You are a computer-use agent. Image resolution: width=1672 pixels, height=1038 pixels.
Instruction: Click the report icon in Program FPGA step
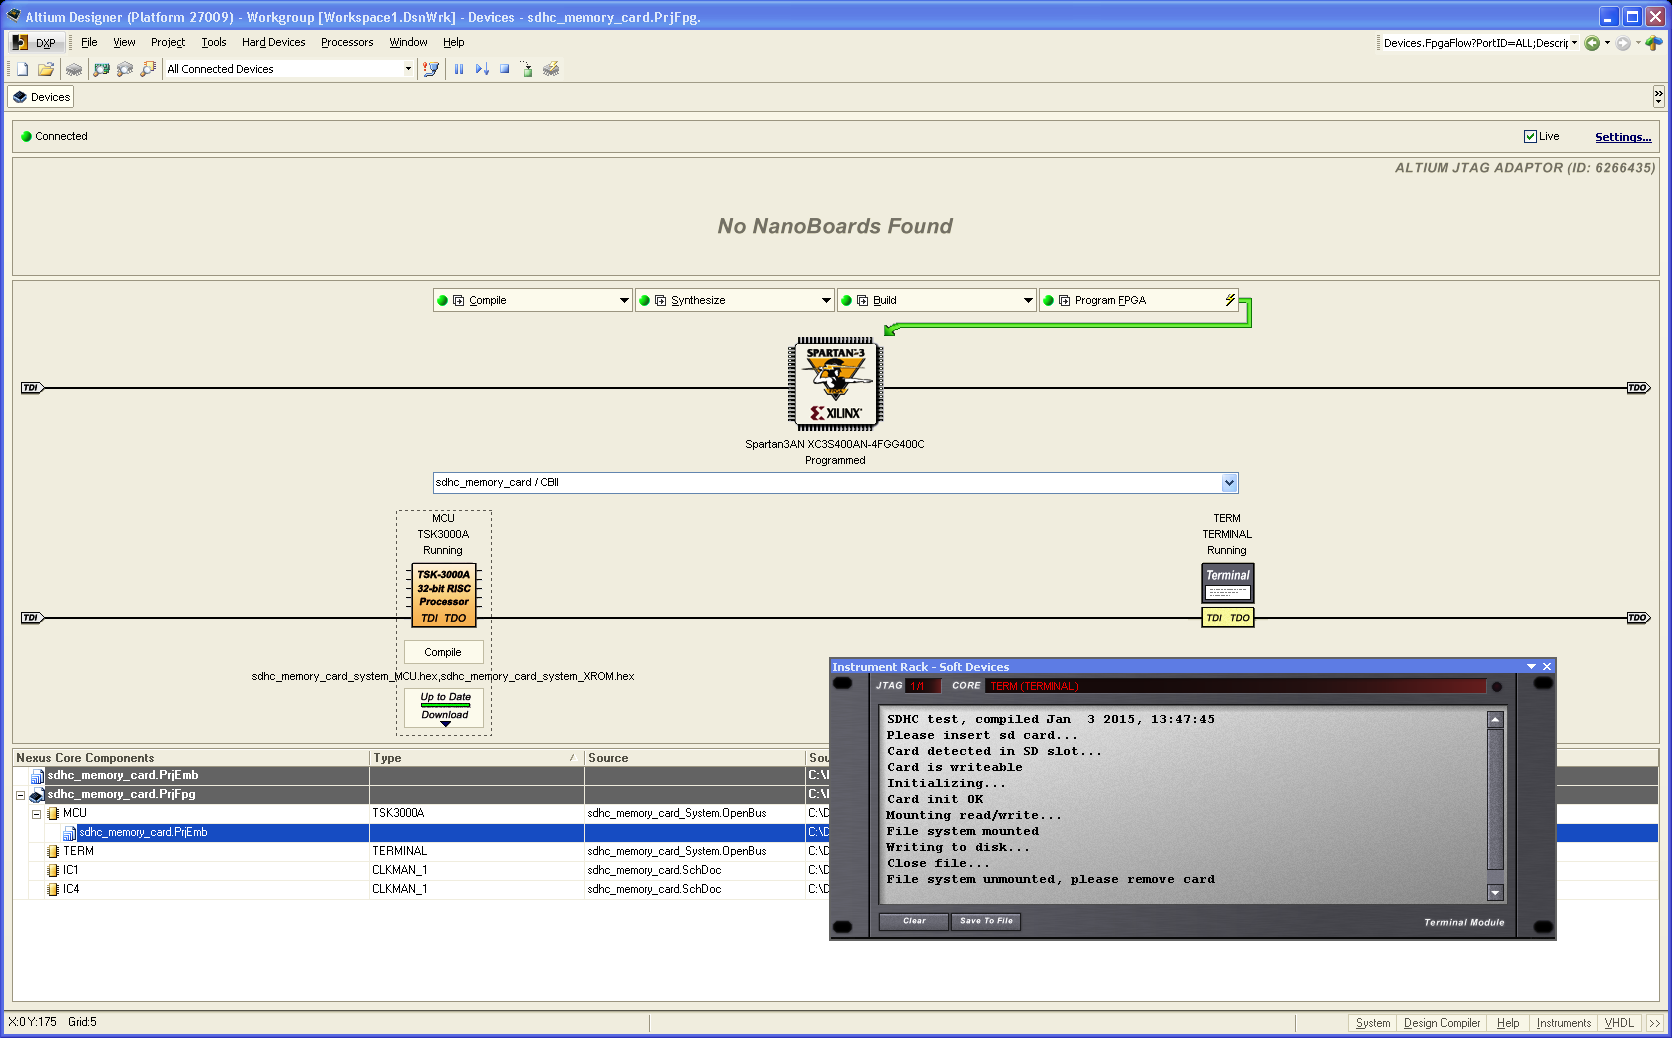point(1065,300)
